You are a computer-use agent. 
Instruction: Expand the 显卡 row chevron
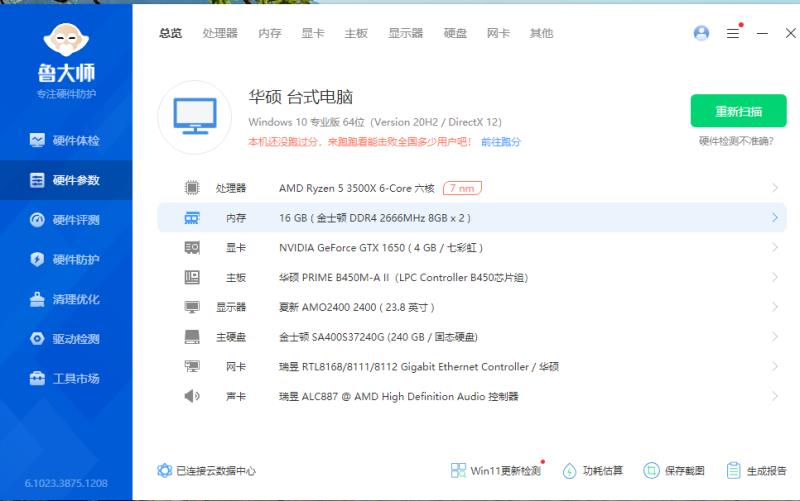click(x=775, y=247)
